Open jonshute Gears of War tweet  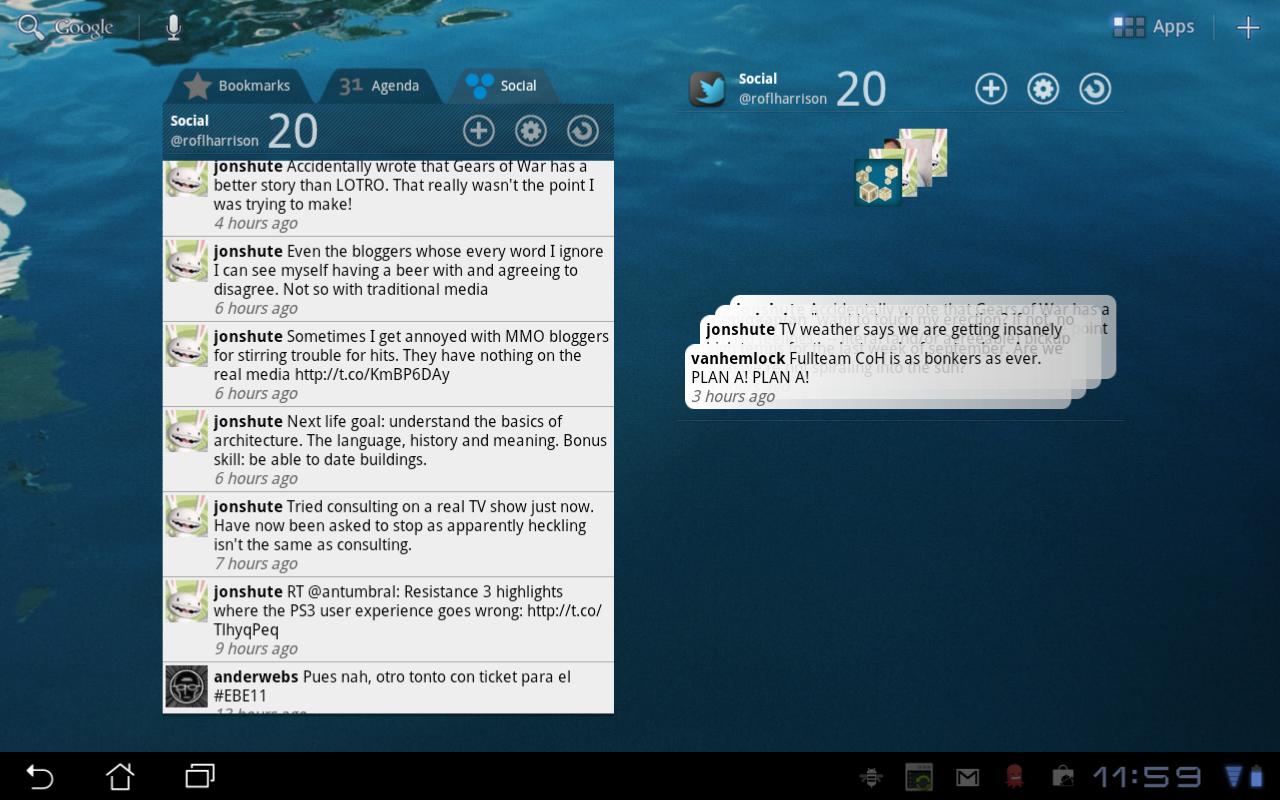tap(388, 198)
